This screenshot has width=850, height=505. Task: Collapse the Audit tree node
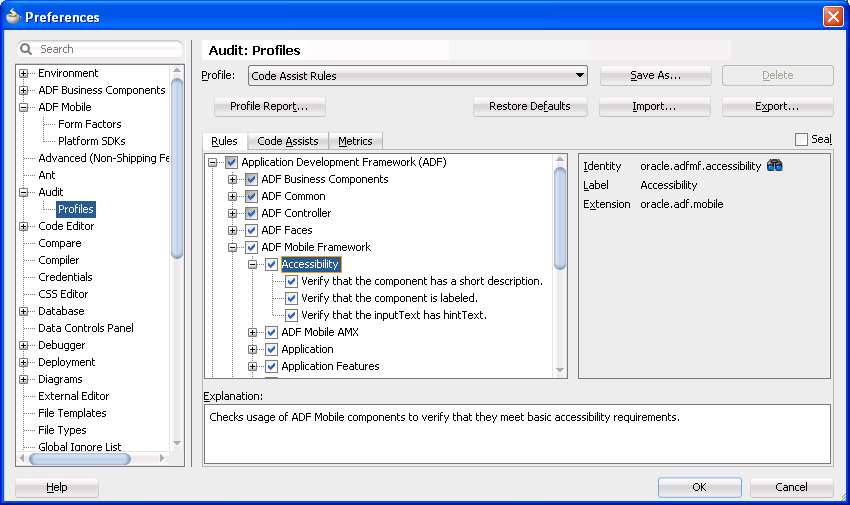pyautogui.click(x=23, y=192)
